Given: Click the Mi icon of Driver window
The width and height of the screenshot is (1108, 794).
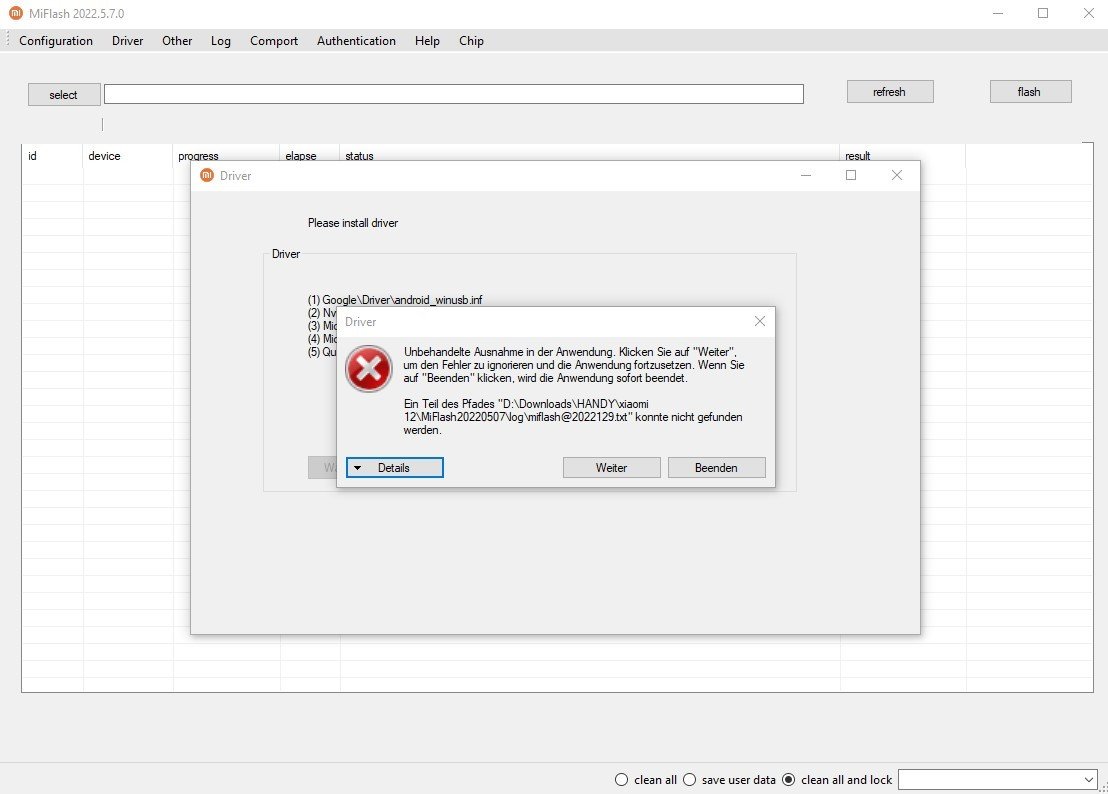Looking at the screenshot, I should 207,175.
